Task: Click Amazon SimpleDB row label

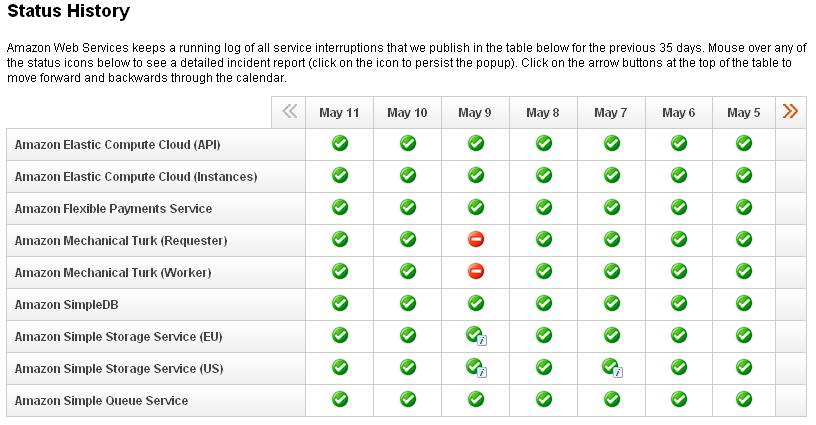Action: pyautogui.click(x=67, y=305)
